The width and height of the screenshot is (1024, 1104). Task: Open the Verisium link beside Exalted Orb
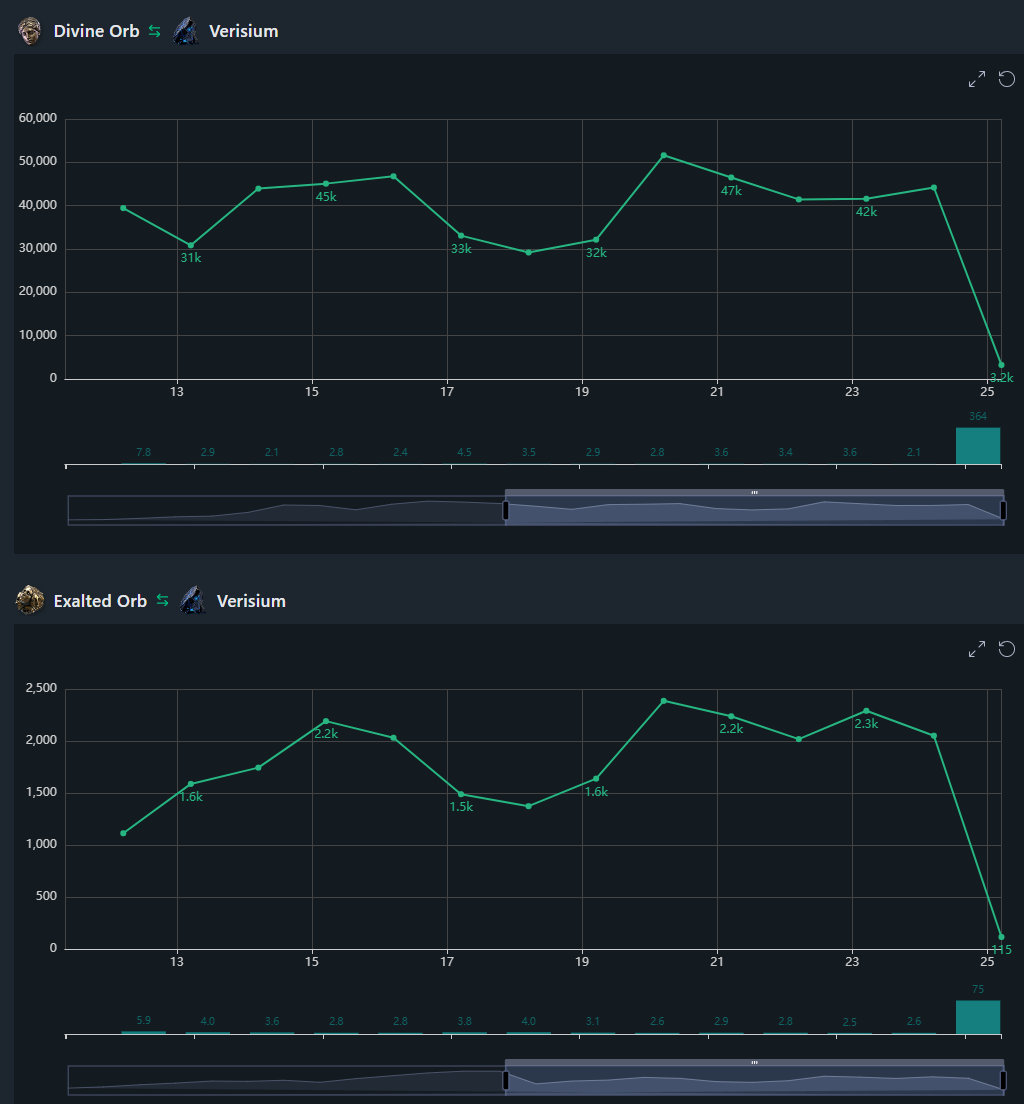(251, 601)
